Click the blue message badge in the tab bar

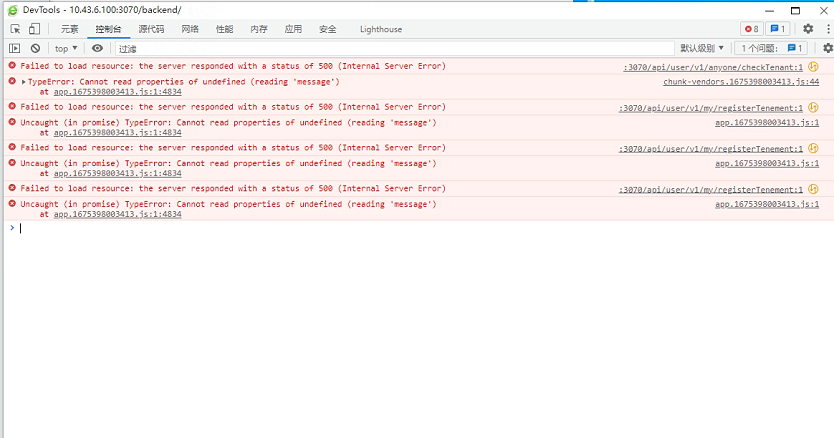tap(778, 29)
